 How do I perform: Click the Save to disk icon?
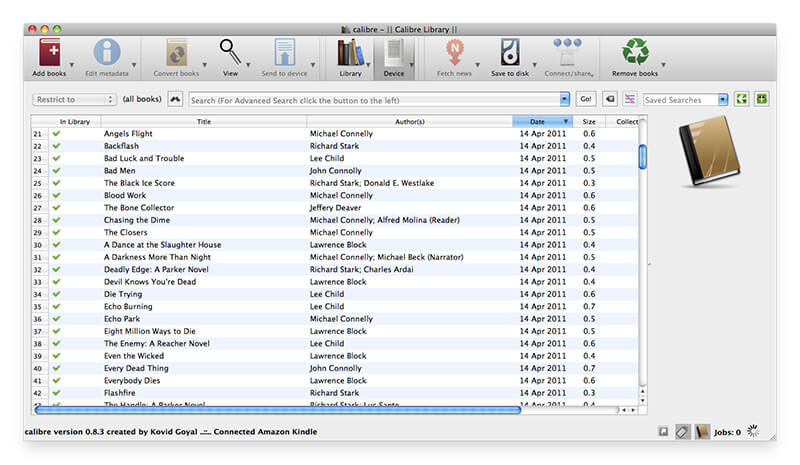coord(510,53)
